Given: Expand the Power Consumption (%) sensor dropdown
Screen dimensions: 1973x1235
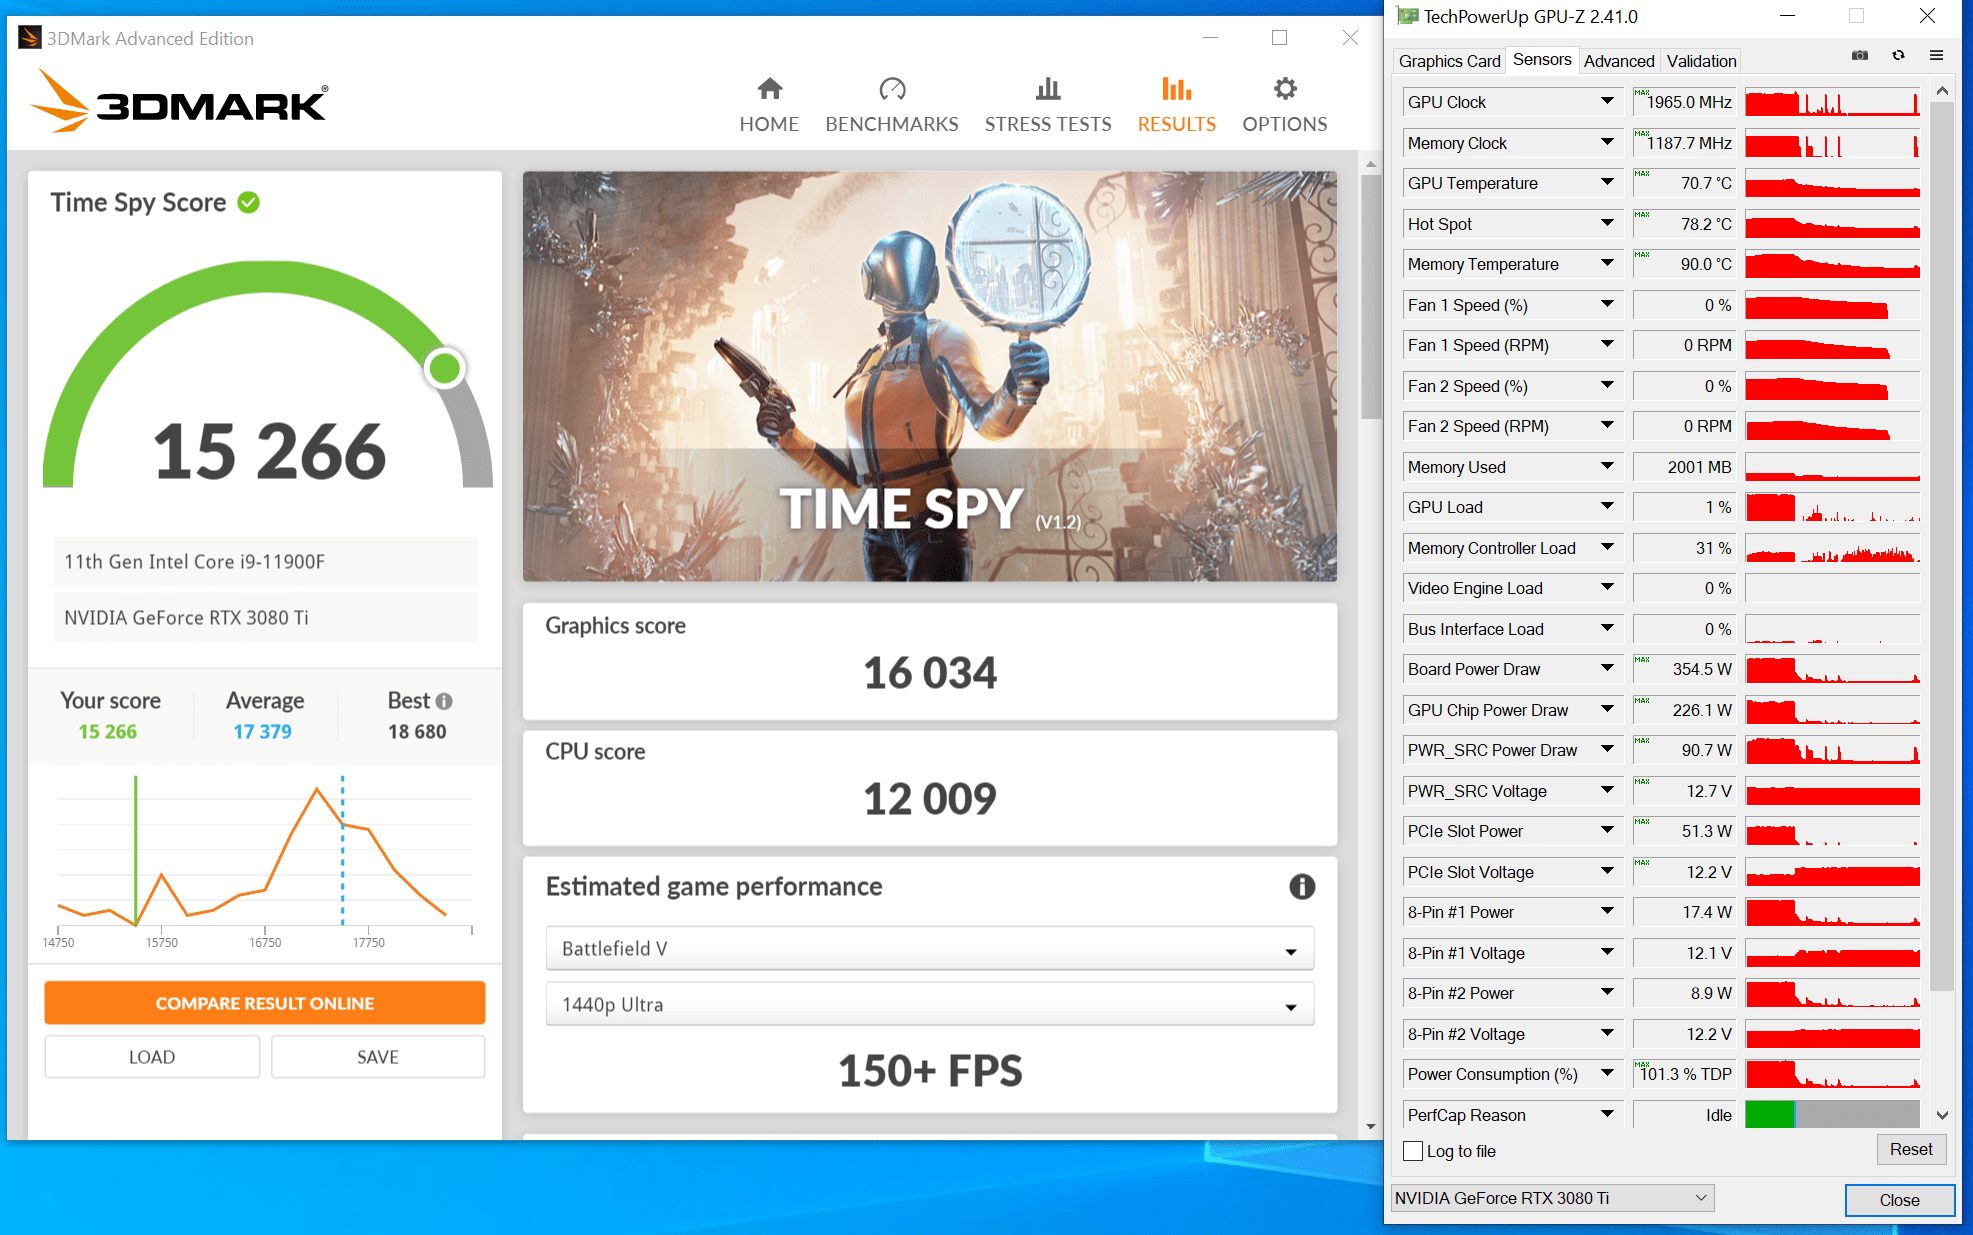Looking at the screenshot, I should [1607, 1074].
